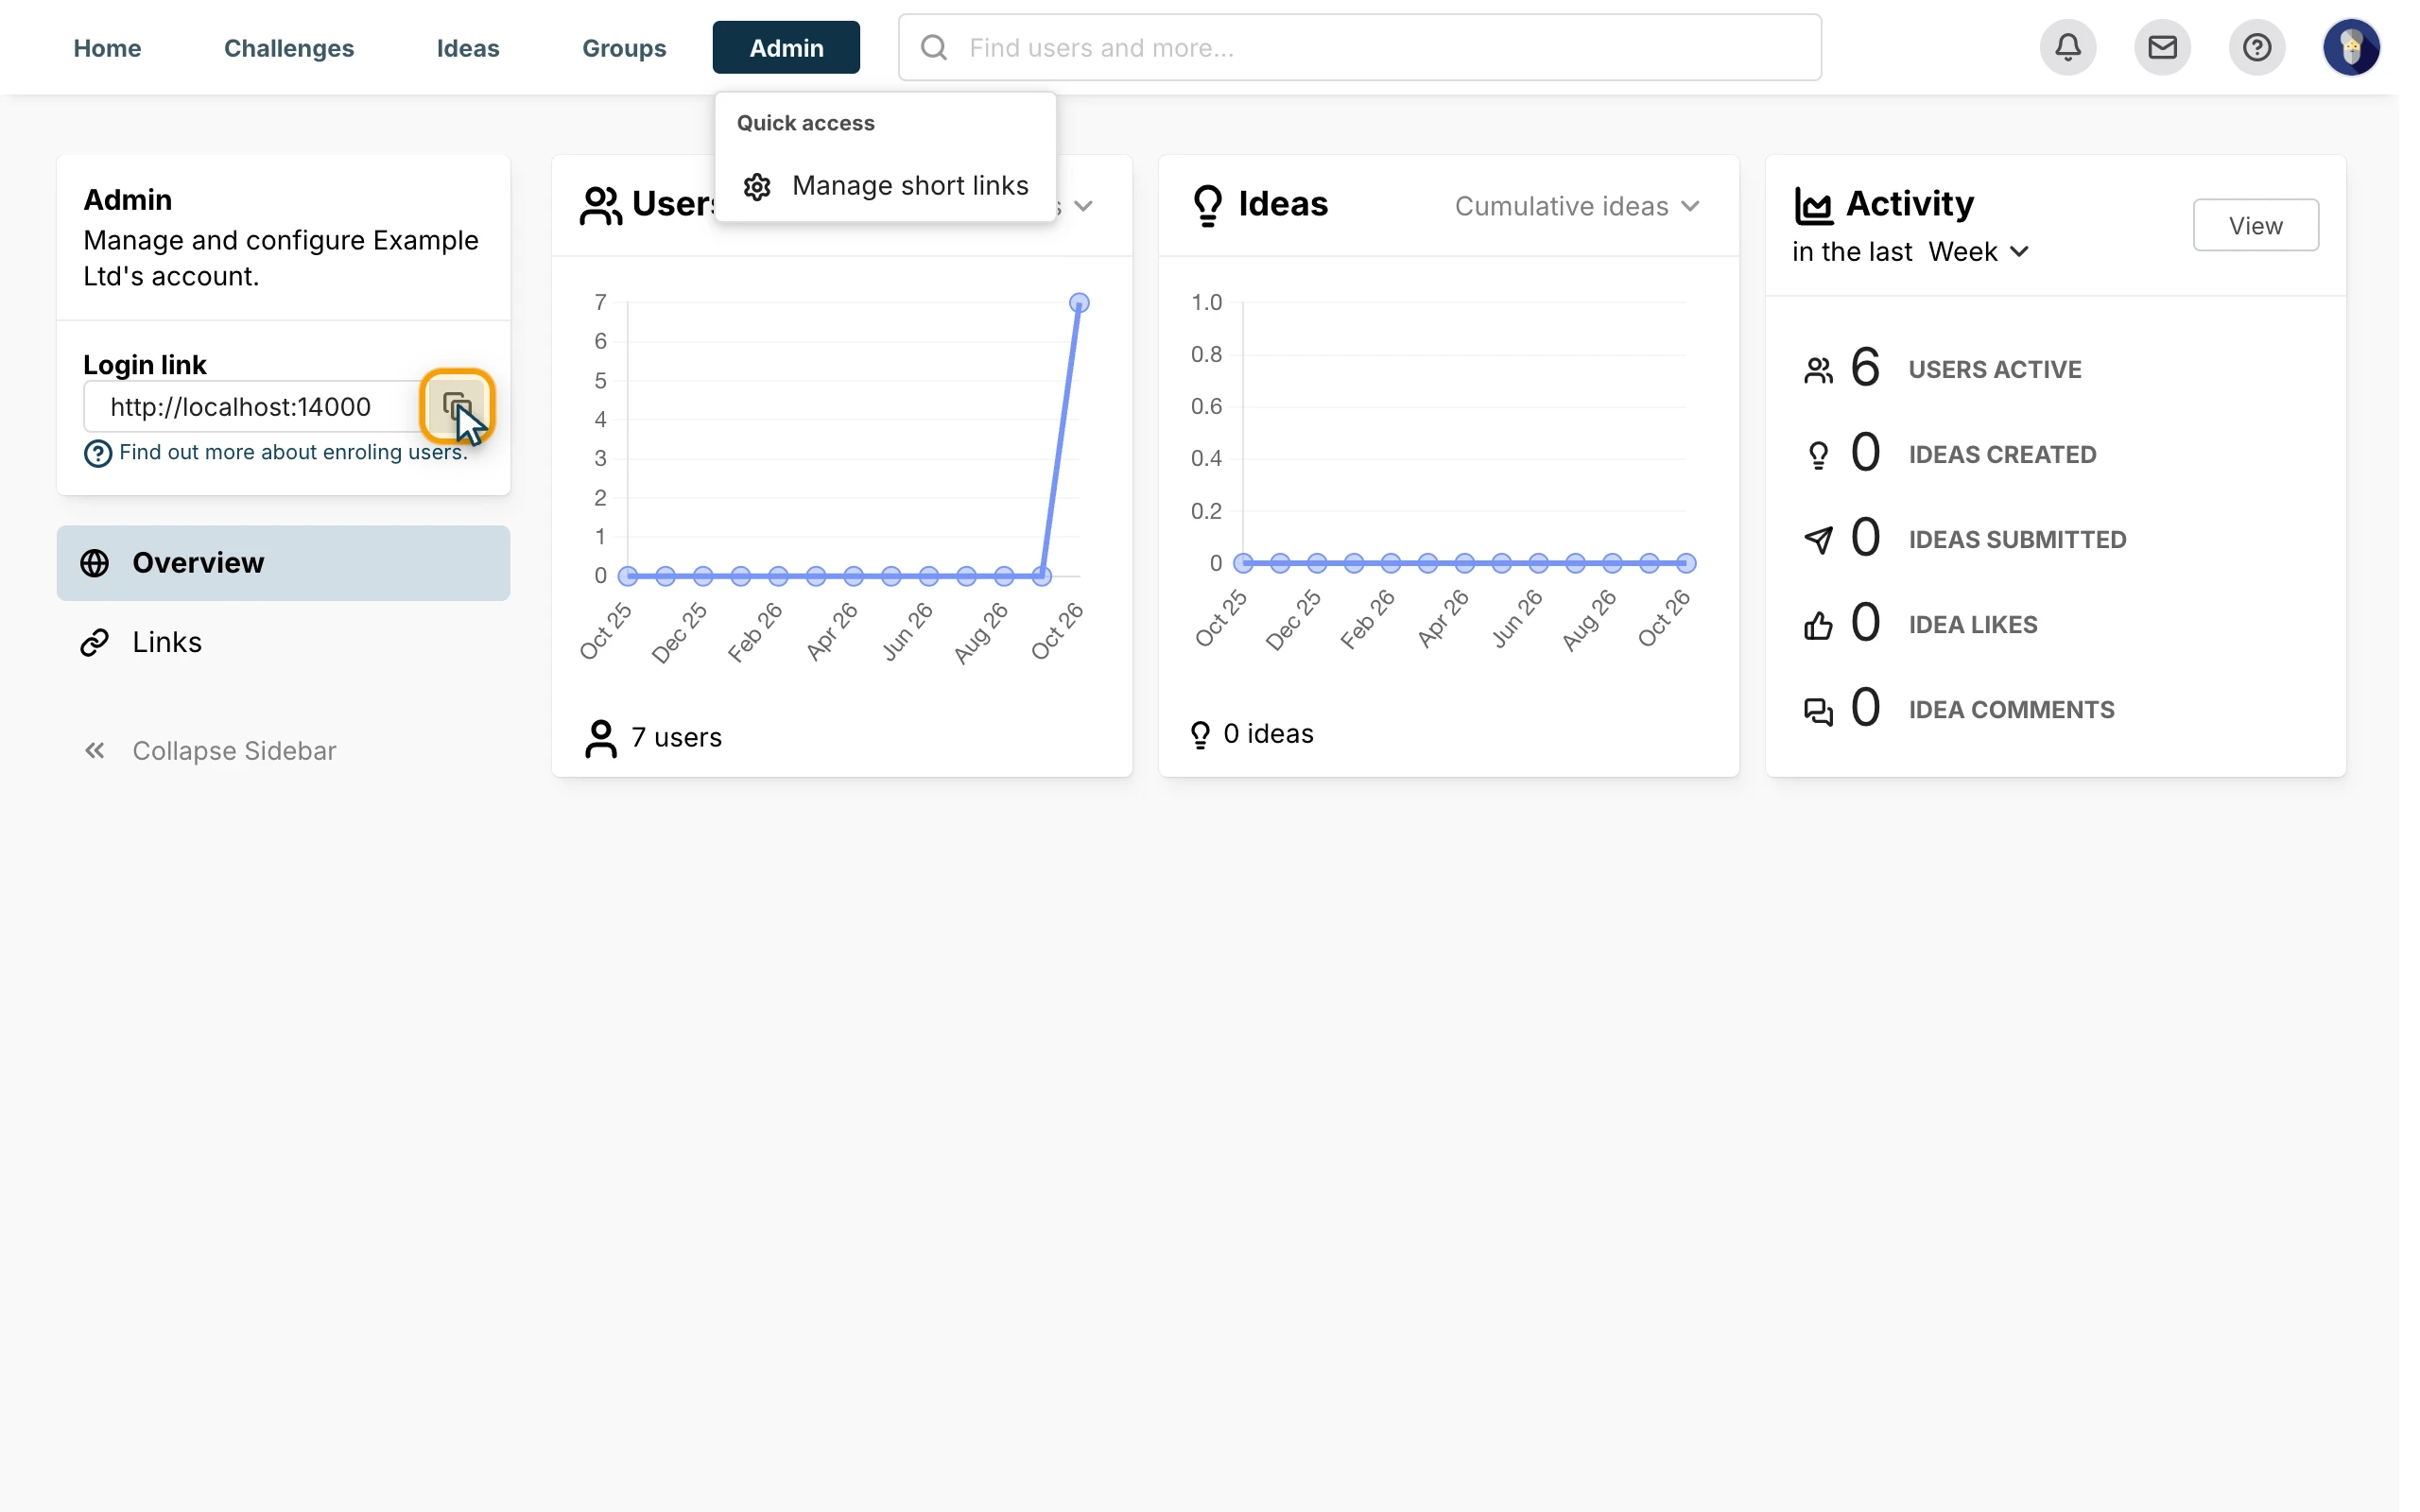Click the Ideas panel lightbulb icon
Image resolution: width=2420 pixels, height=1512 pixels.
pyautogui.click(x=1208, y=205)
